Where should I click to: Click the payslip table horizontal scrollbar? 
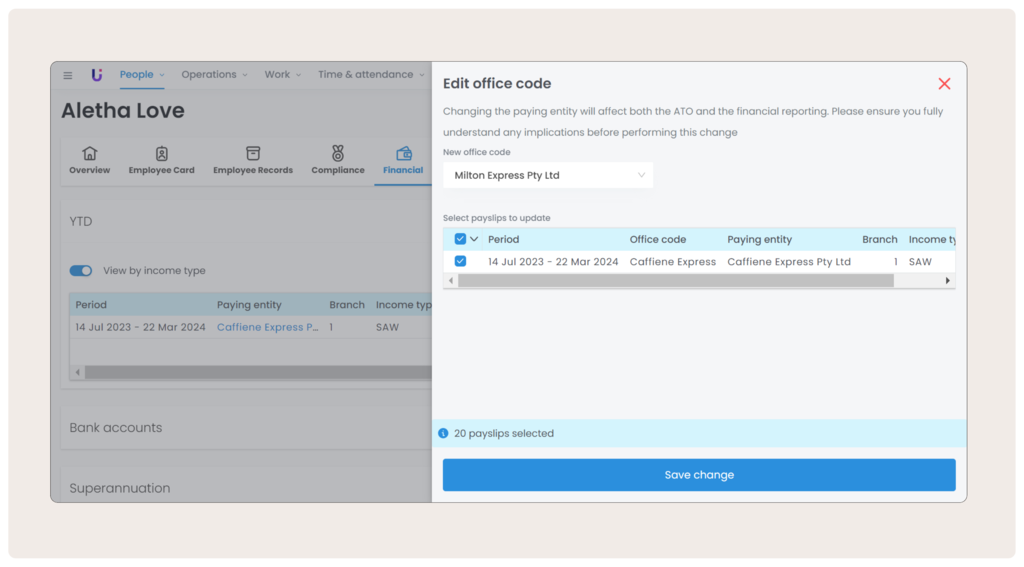675,281
